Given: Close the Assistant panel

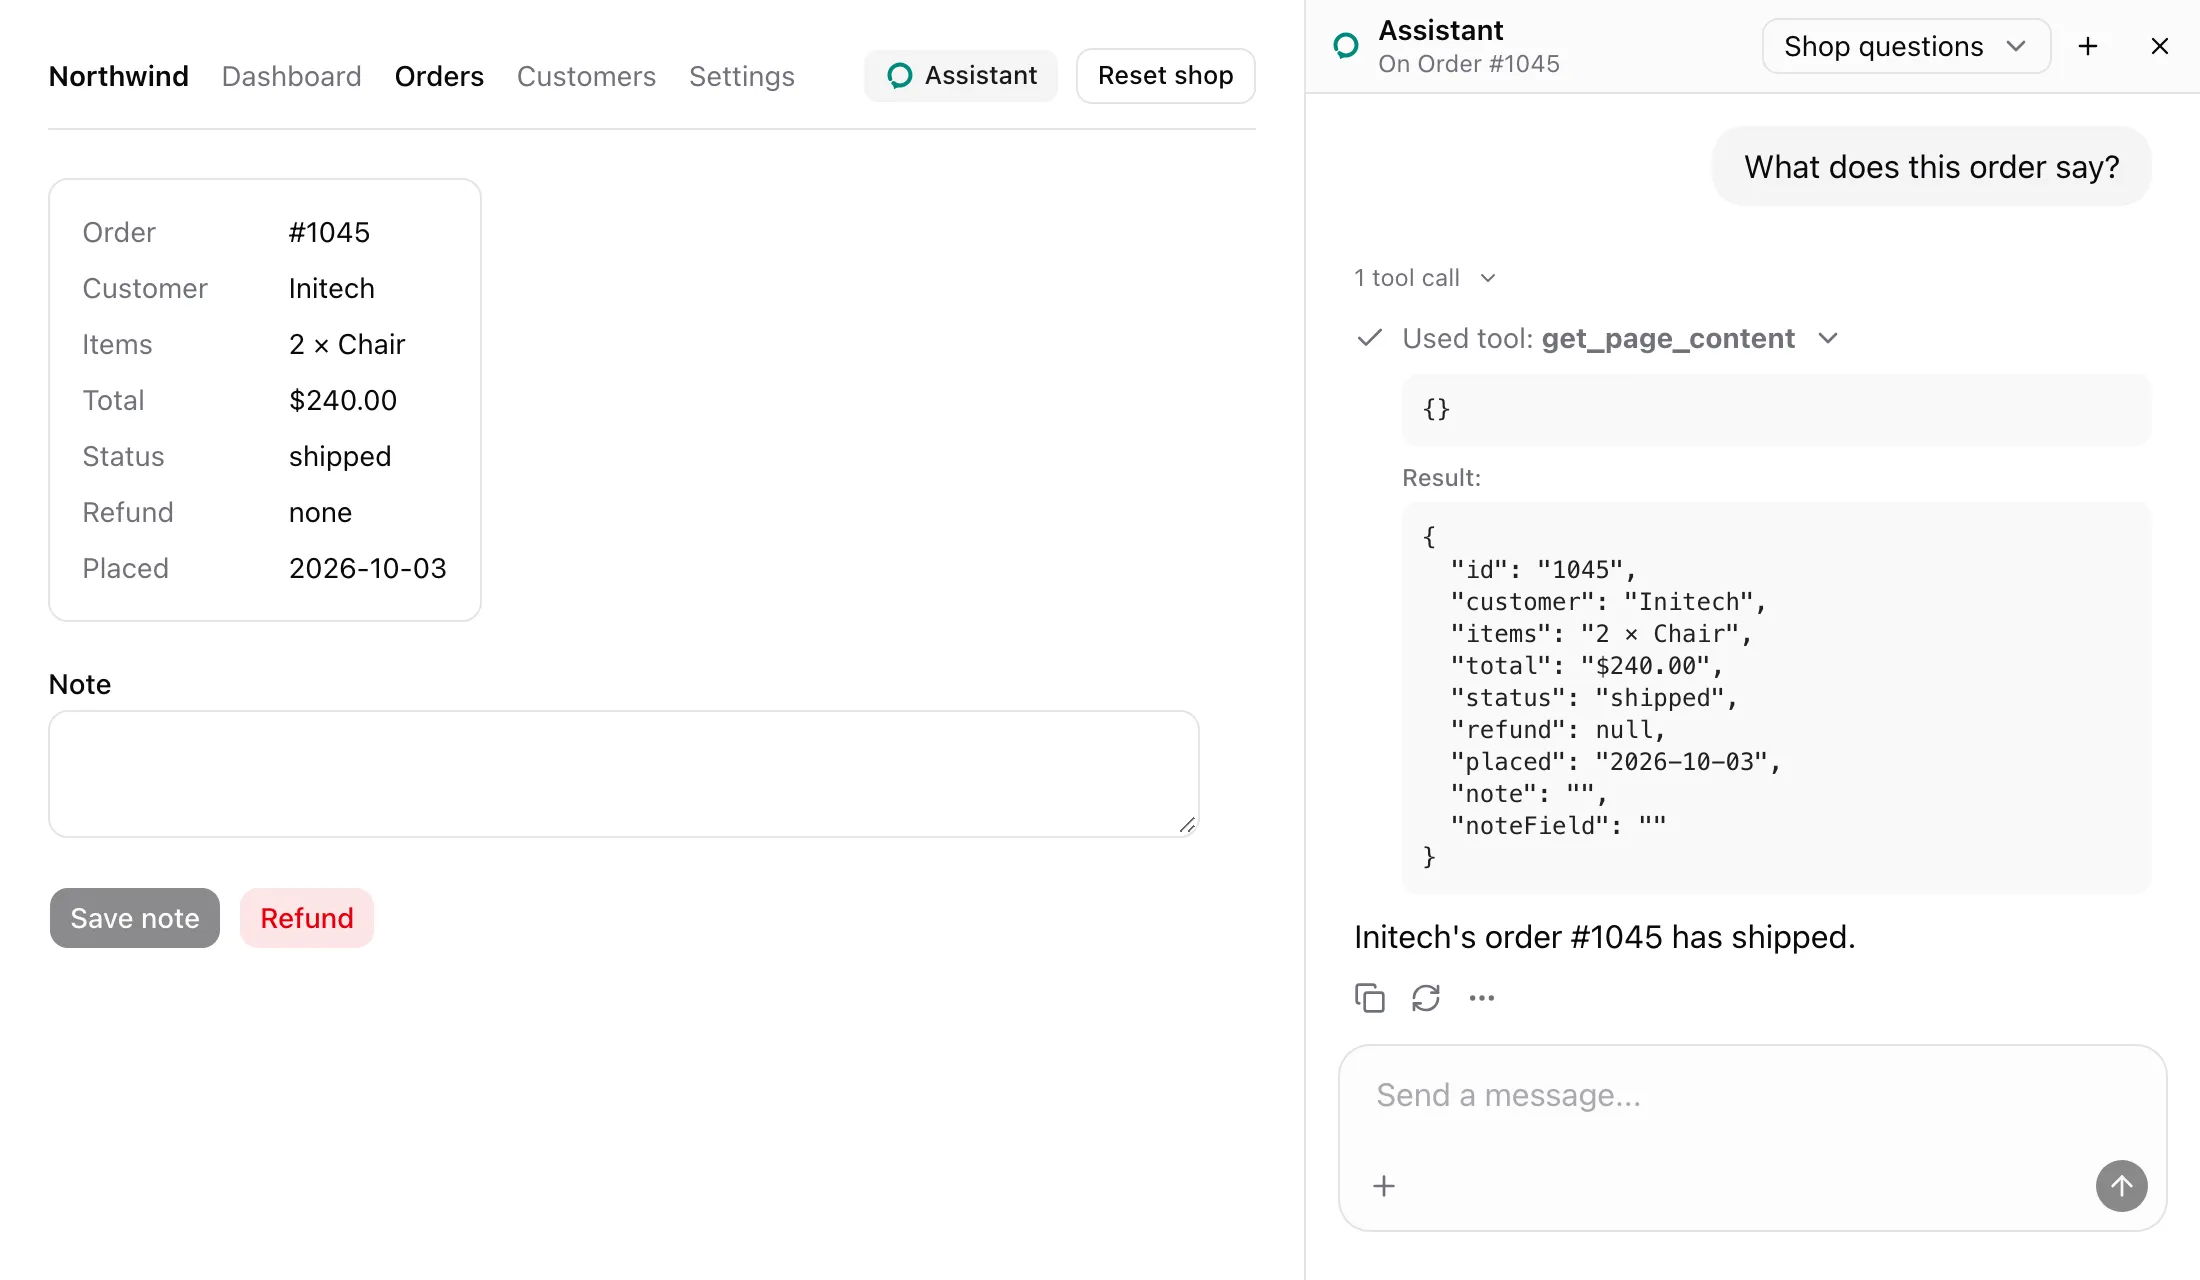Looking at the screenshot, I should (x=2159, y=46).
